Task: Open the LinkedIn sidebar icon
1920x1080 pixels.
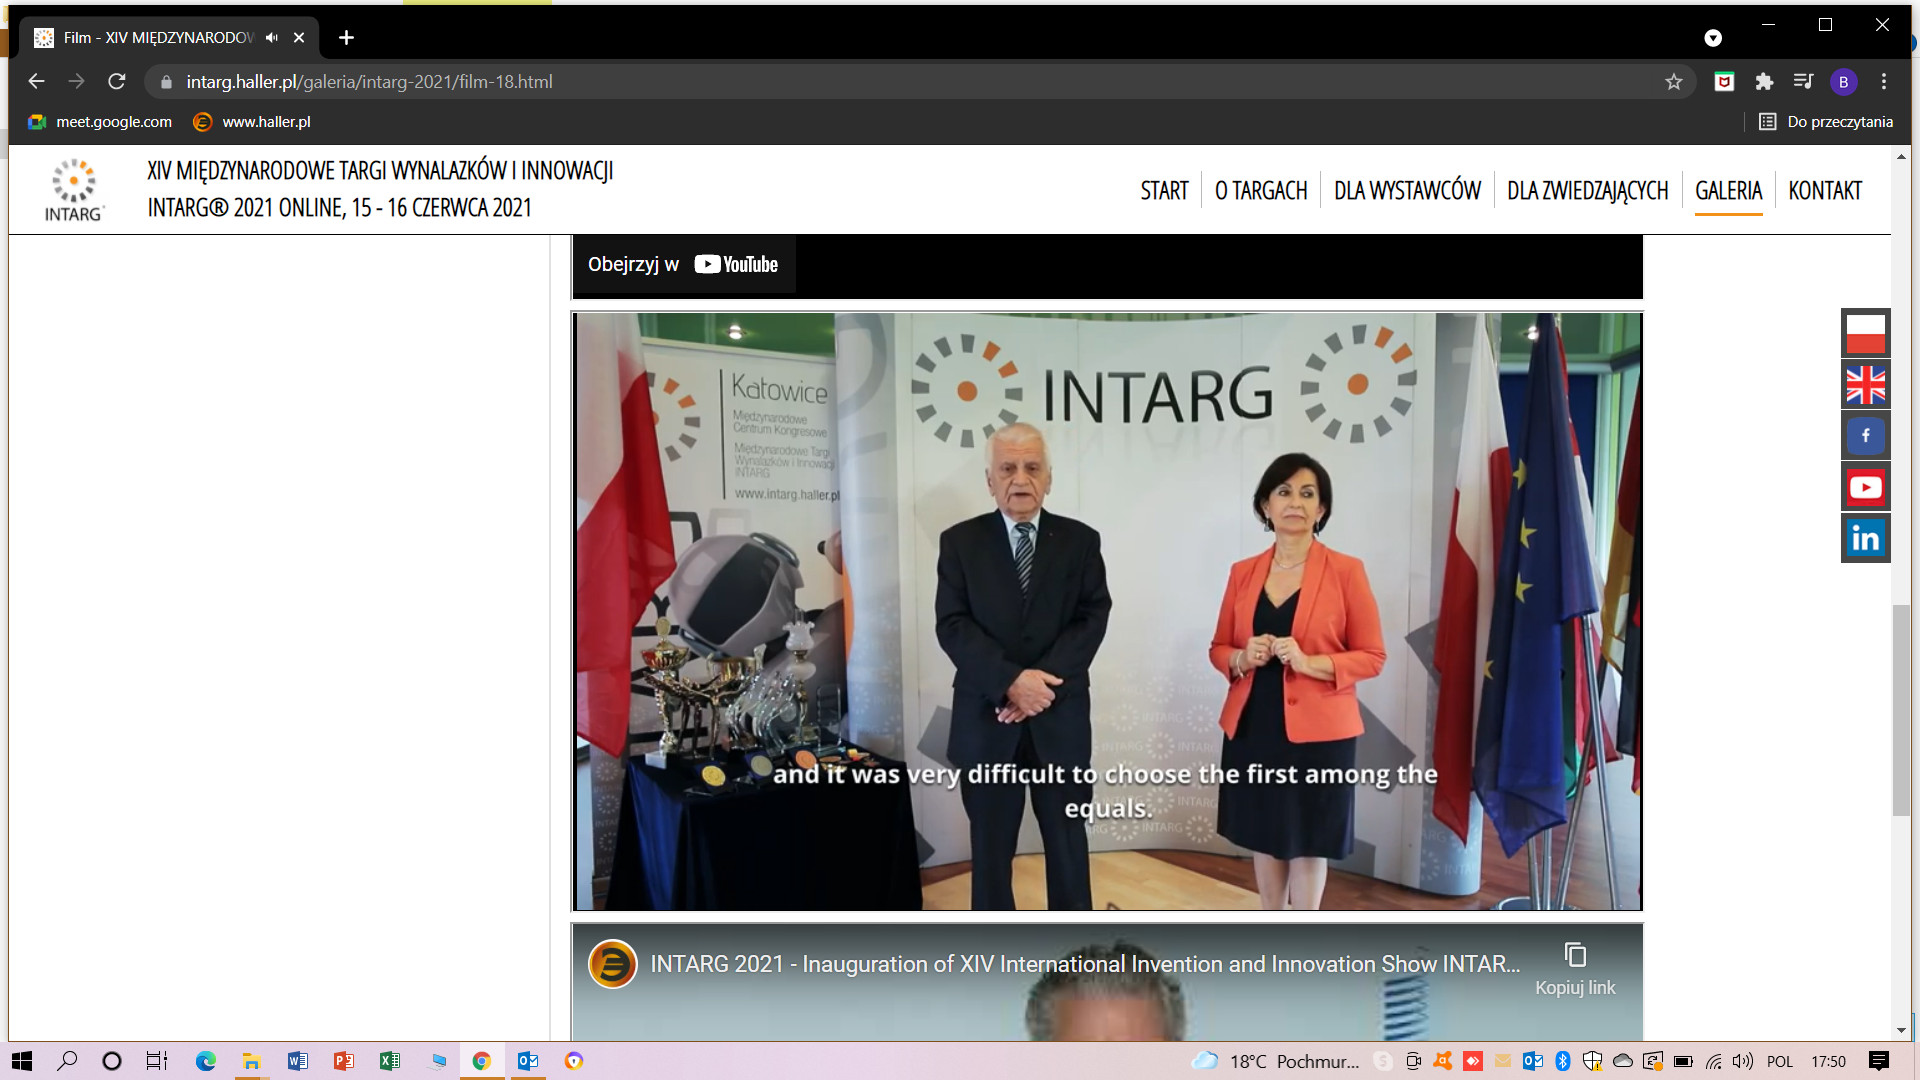Action: point(1865,539)
